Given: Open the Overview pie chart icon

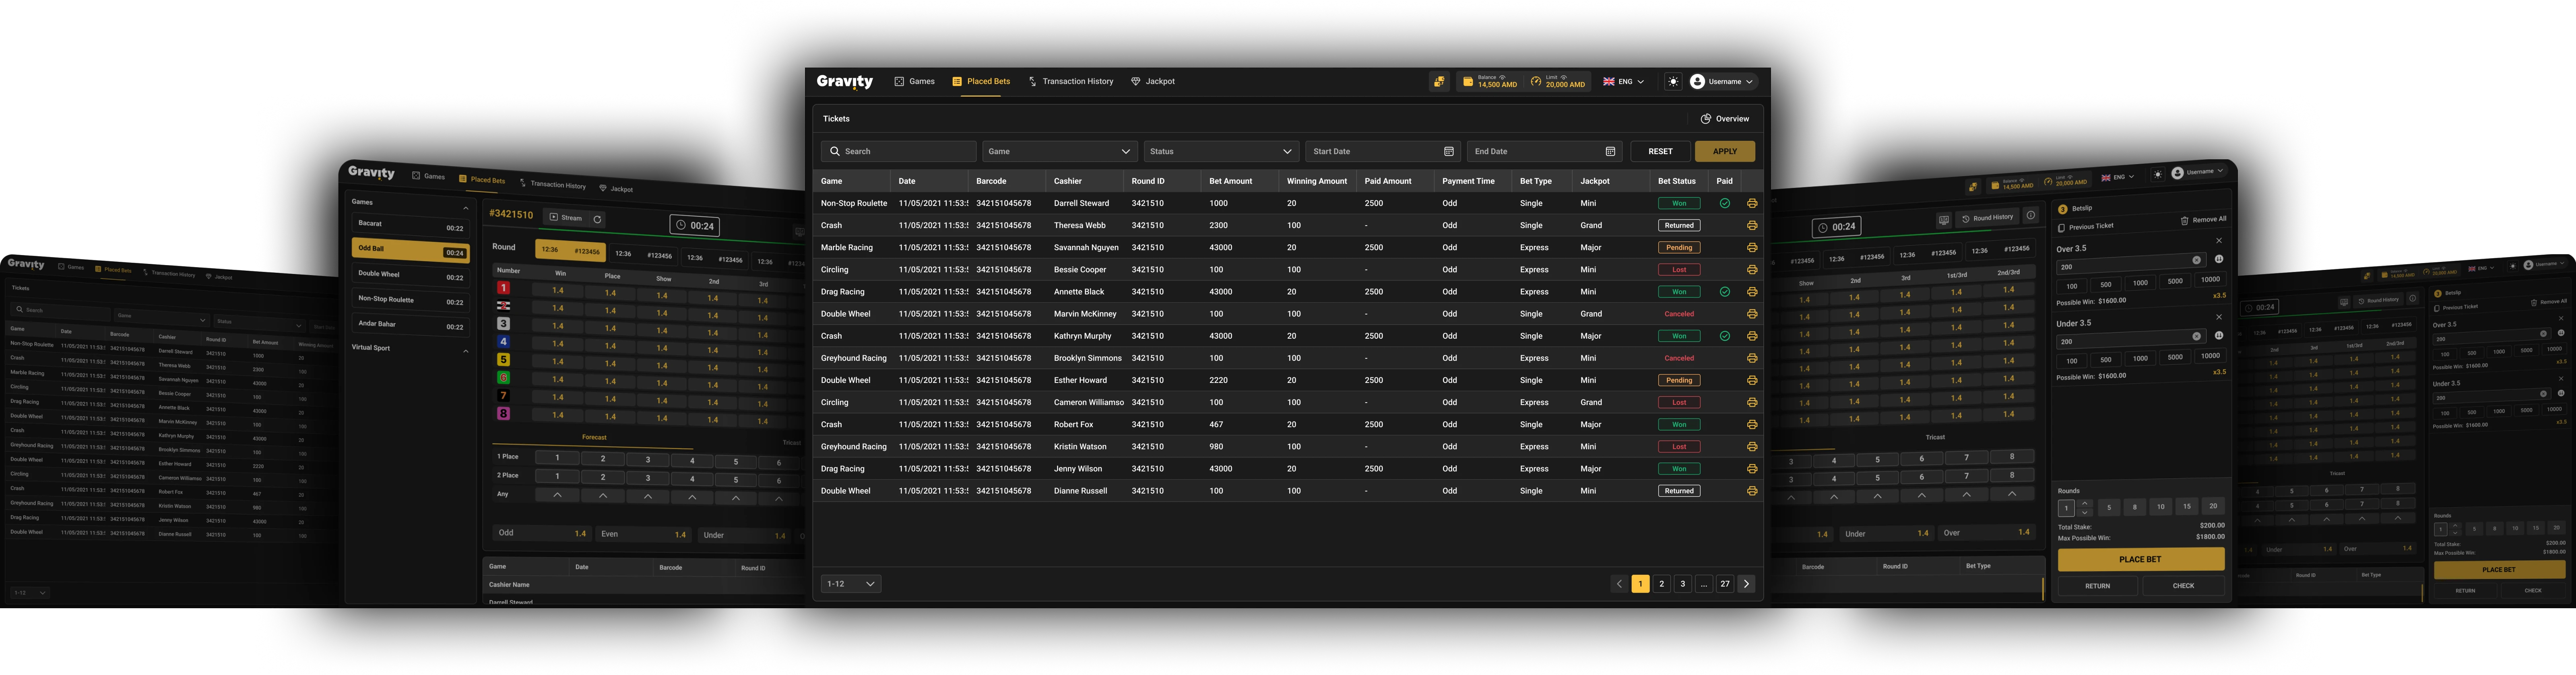Looking at the screenshot, I should [x=1706, y=119].
